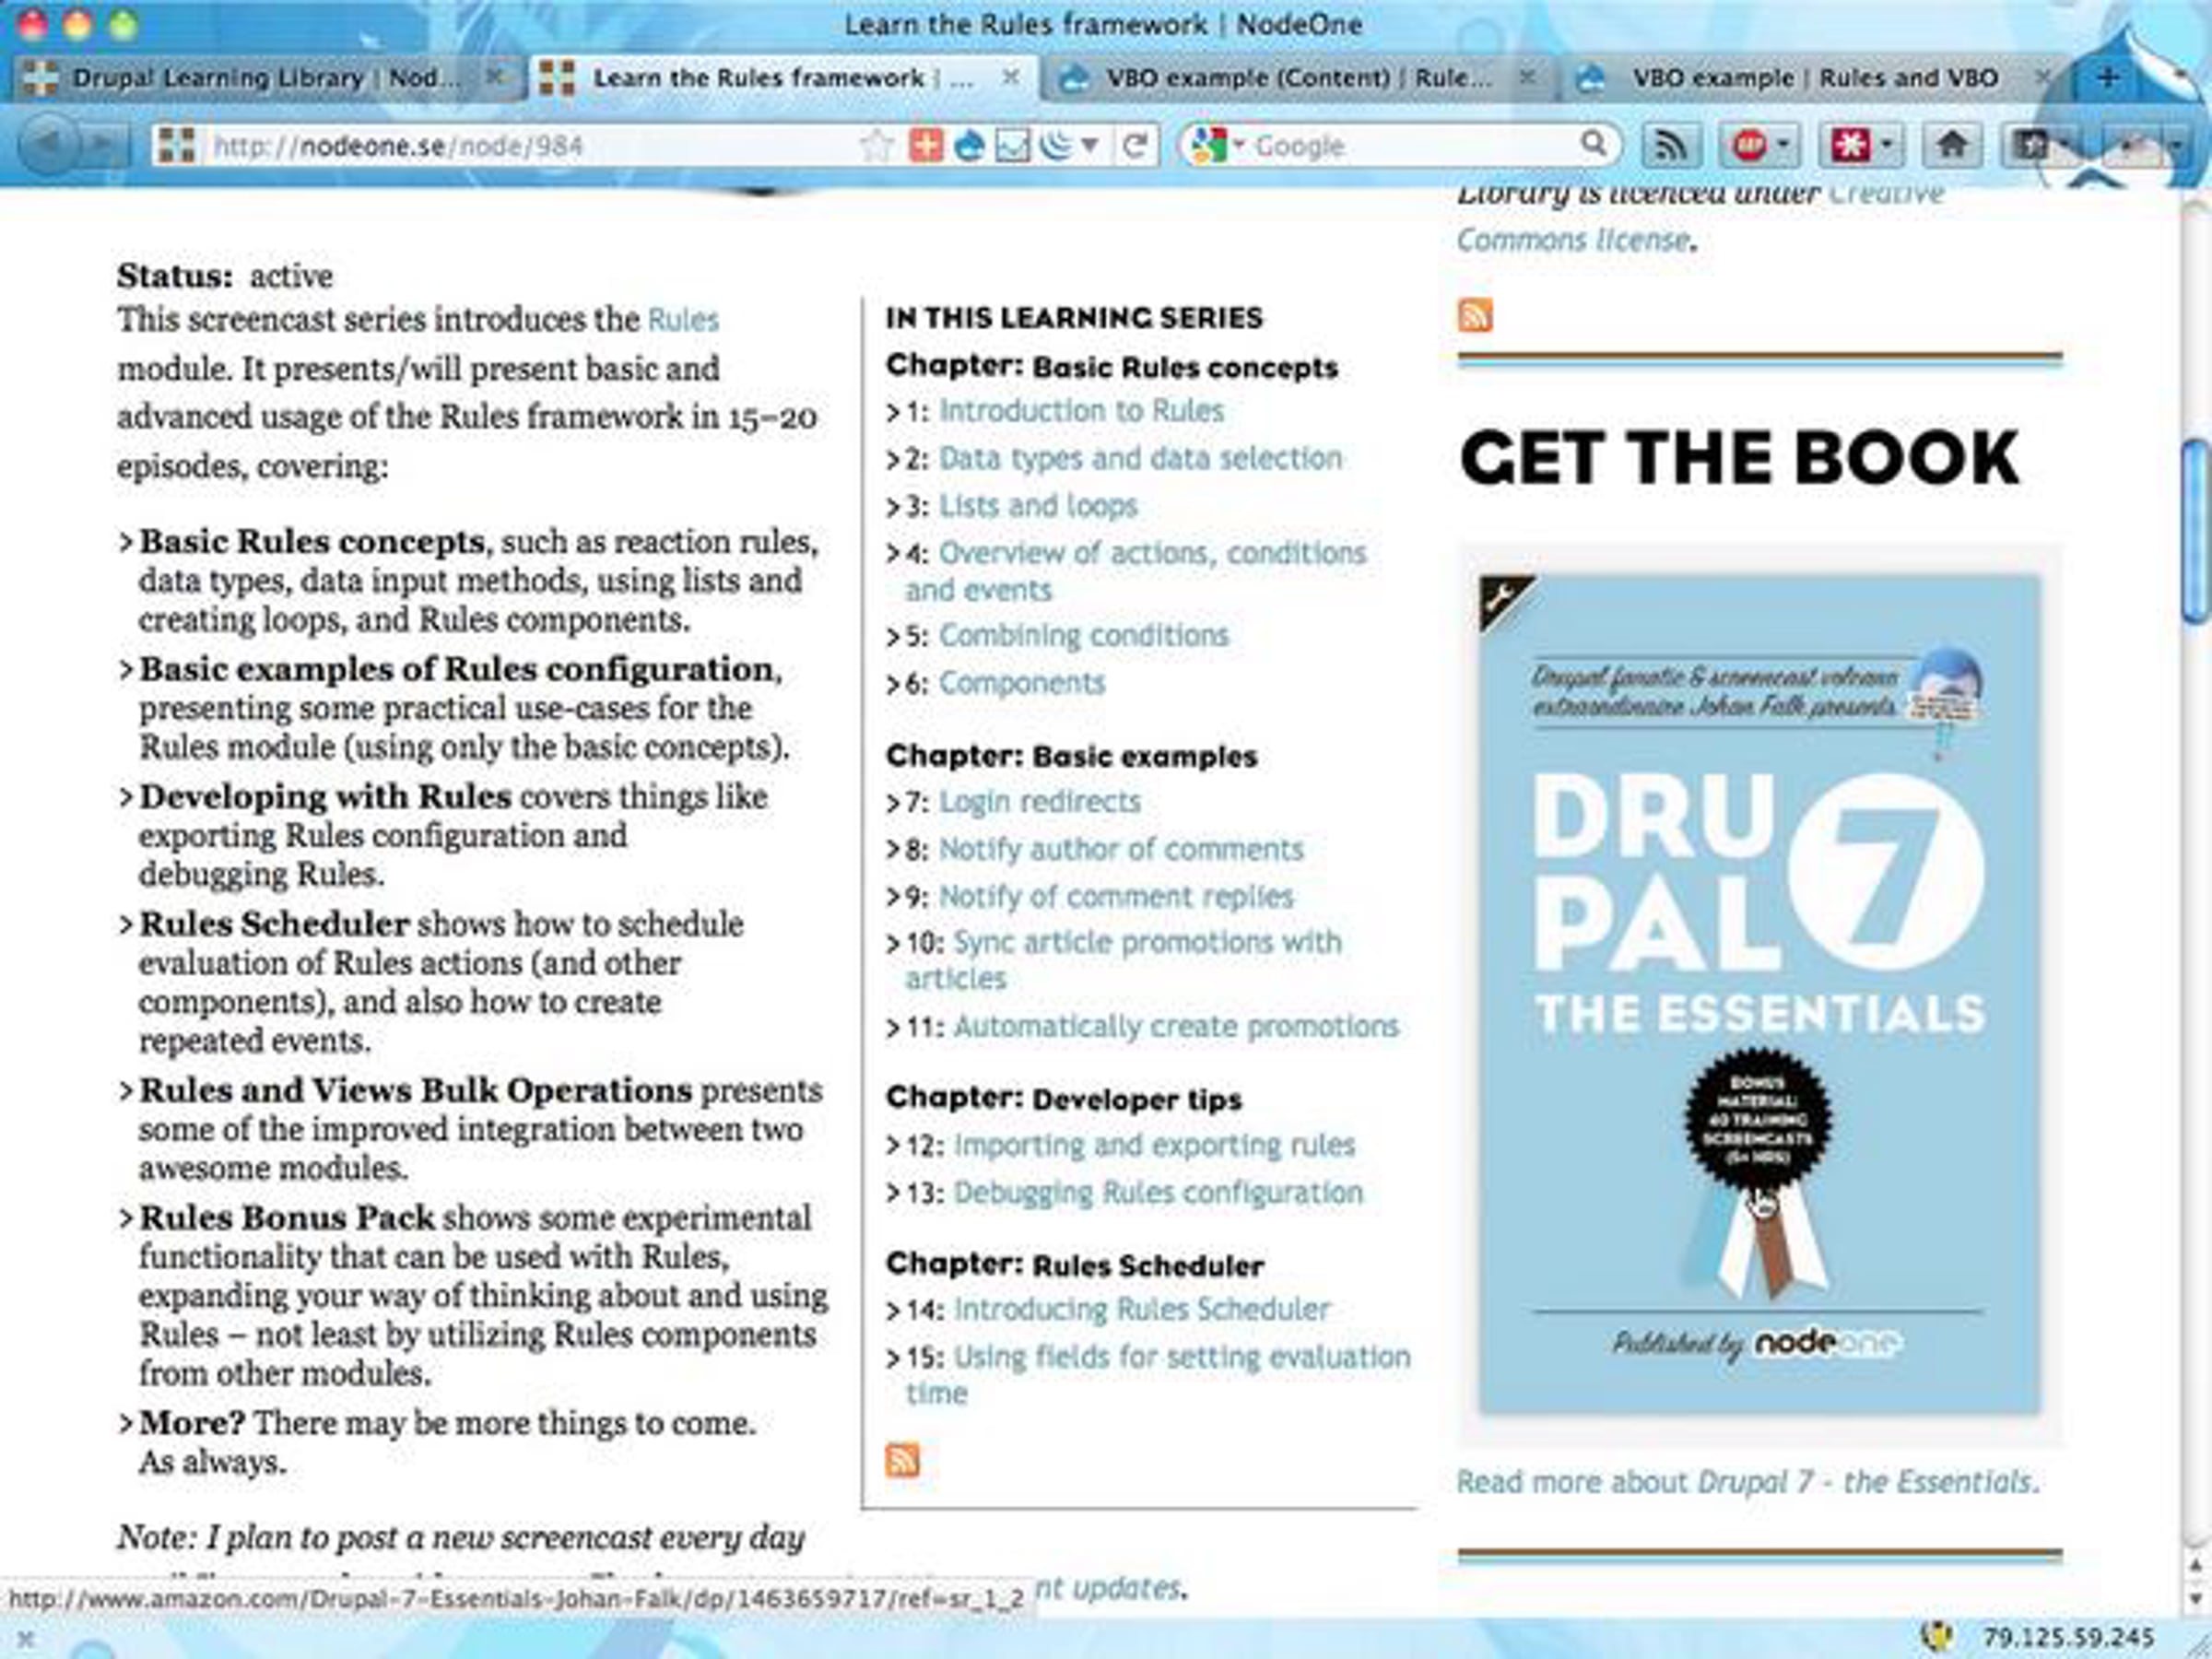2212x1659 pixels.
Task: Open episode 7: Login redirects
Action: (x=1039, y=802)
